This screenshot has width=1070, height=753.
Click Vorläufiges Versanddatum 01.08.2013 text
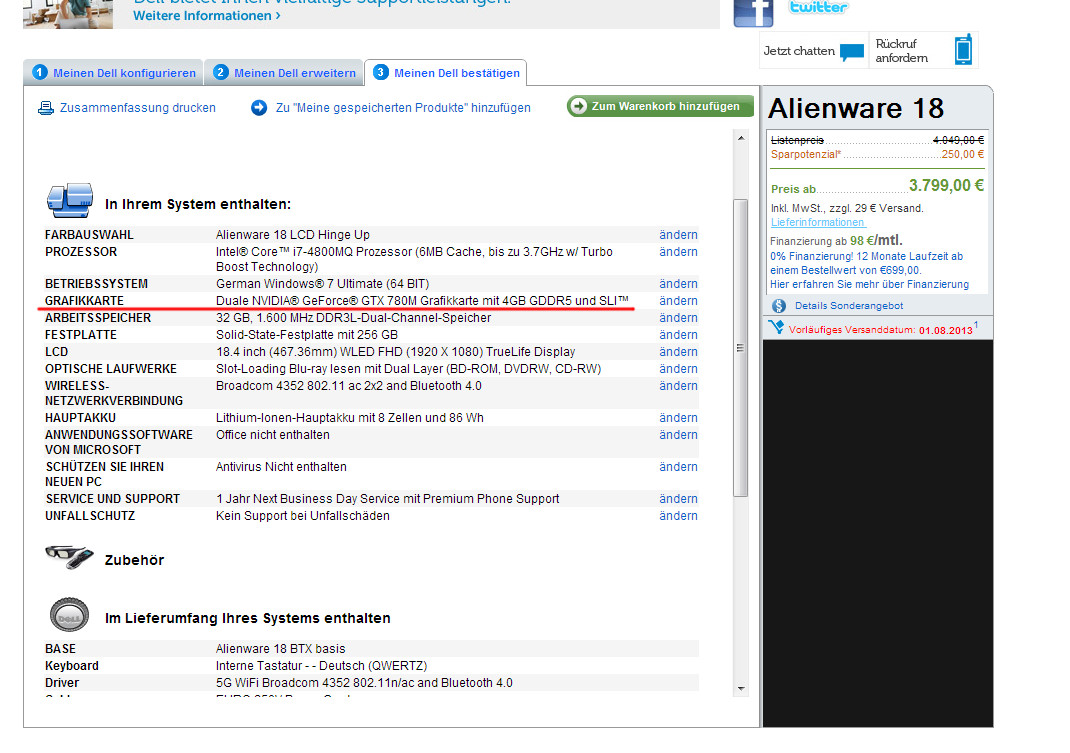(880, 330)
